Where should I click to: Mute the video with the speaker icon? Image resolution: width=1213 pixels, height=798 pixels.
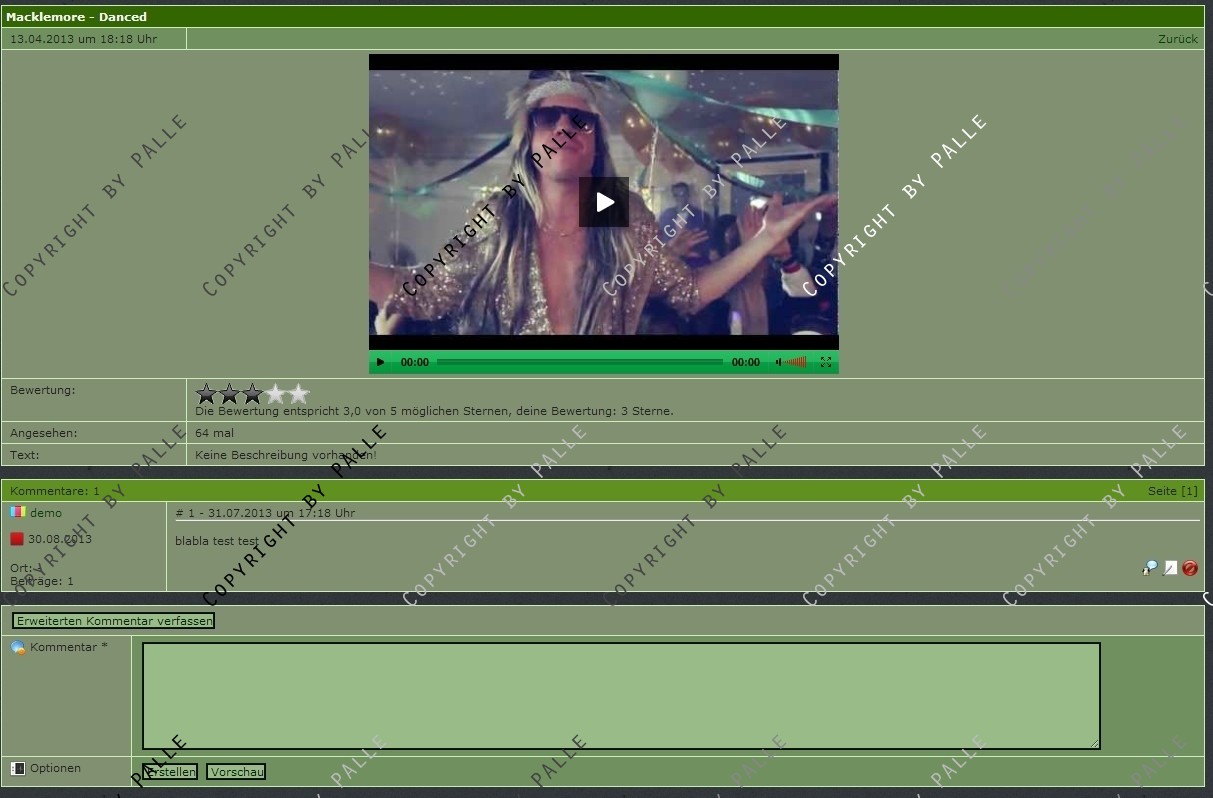tap(778, 362)
